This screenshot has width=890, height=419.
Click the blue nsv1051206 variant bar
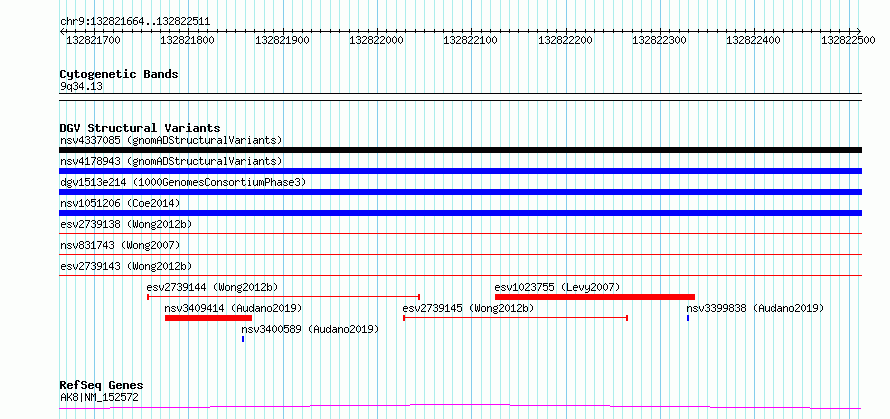tap(460, 213)
